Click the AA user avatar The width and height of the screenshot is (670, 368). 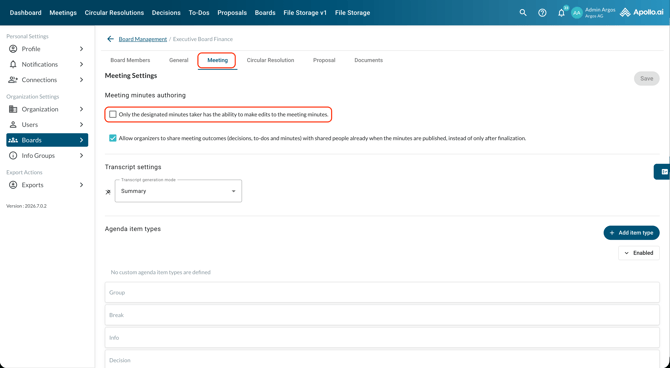(577, 13)
